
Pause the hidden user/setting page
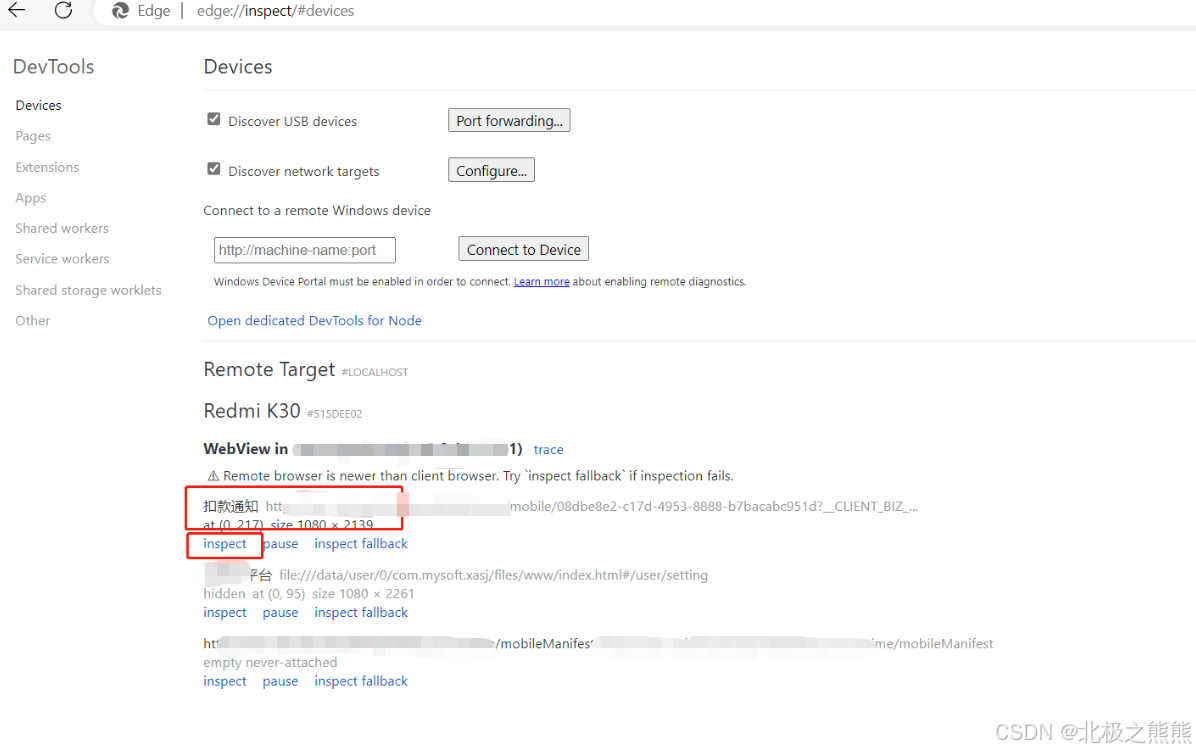pyautogui.click(x=280, y=612)
